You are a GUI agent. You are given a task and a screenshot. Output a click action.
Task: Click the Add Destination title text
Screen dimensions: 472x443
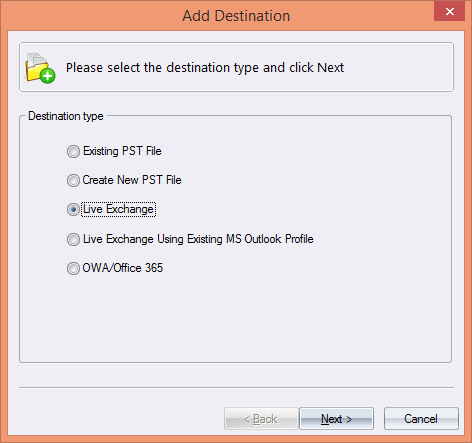(x=236, y=16)
